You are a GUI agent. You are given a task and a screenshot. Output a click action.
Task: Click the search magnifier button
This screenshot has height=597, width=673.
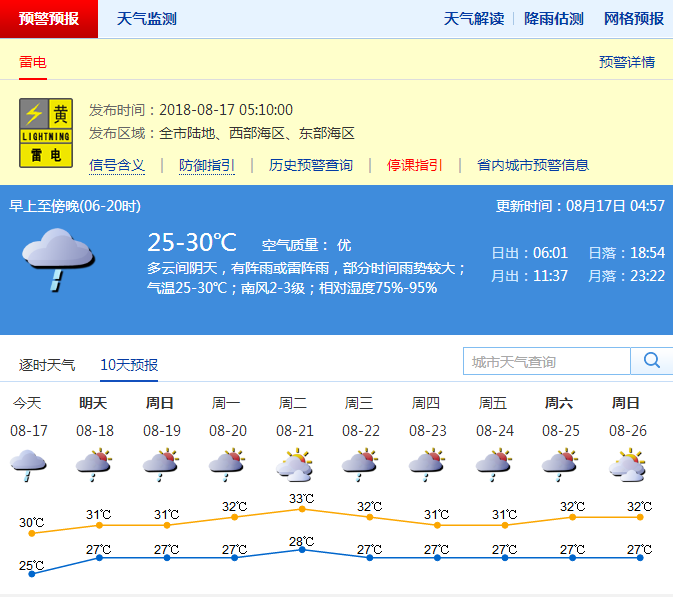[651, 361]
